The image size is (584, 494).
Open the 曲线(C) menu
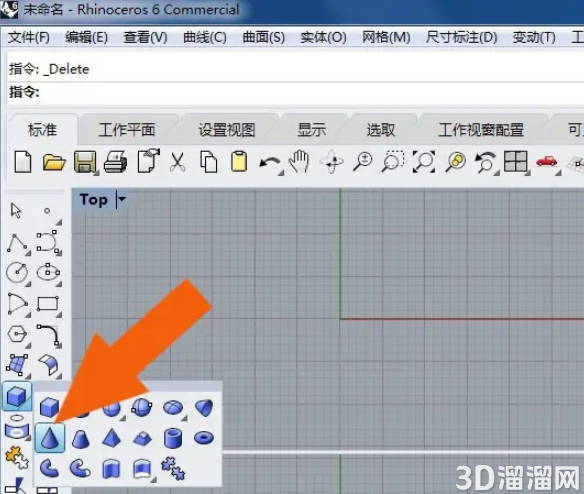pyautogui.click(x=204, y=37)
